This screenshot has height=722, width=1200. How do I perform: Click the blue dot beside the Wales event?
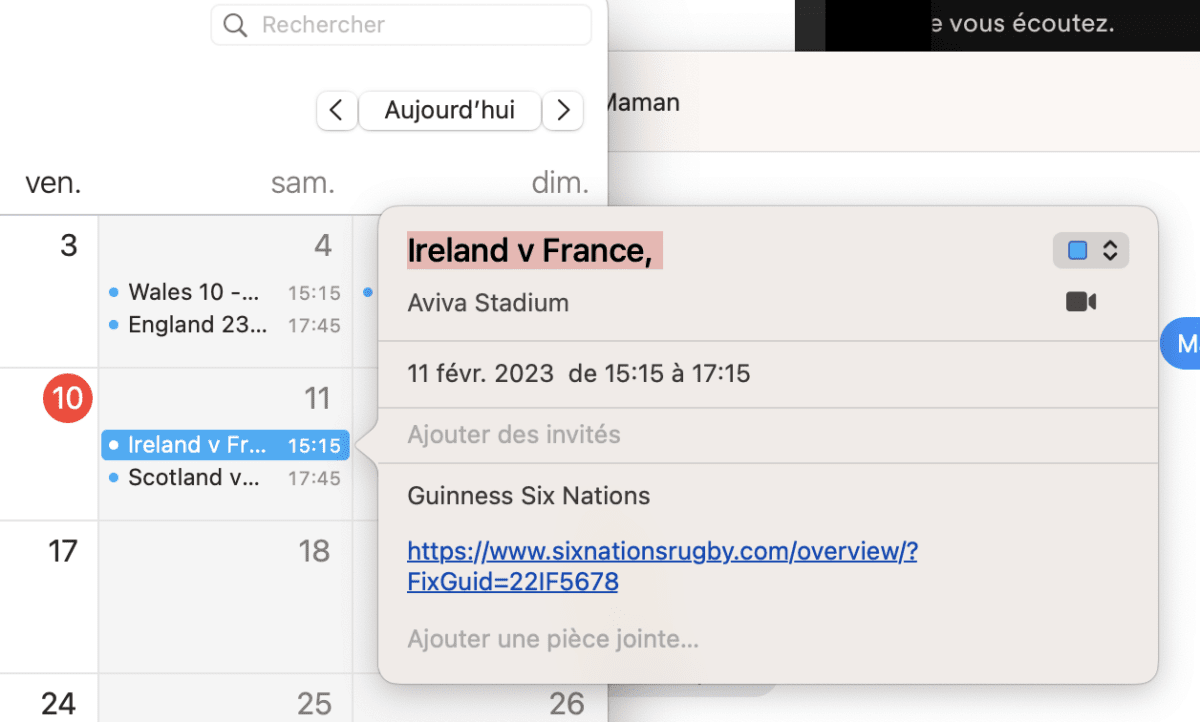[114, 292]
